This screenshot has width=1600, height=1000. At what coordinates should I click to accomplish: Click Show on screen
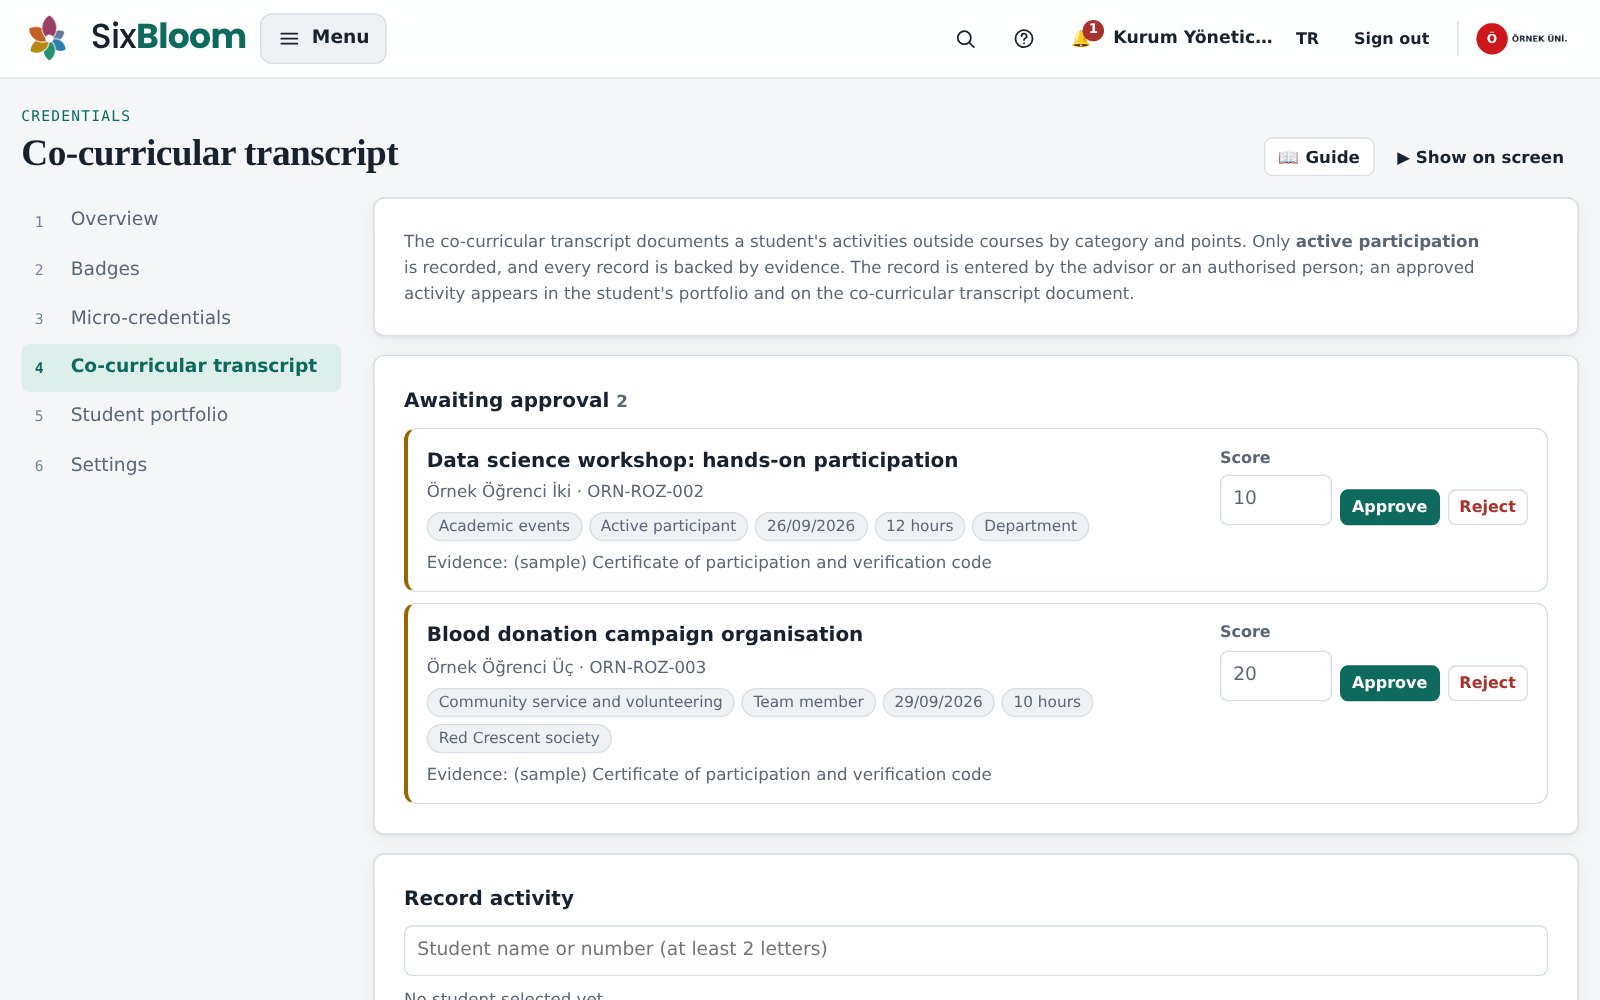[1480, 157]
